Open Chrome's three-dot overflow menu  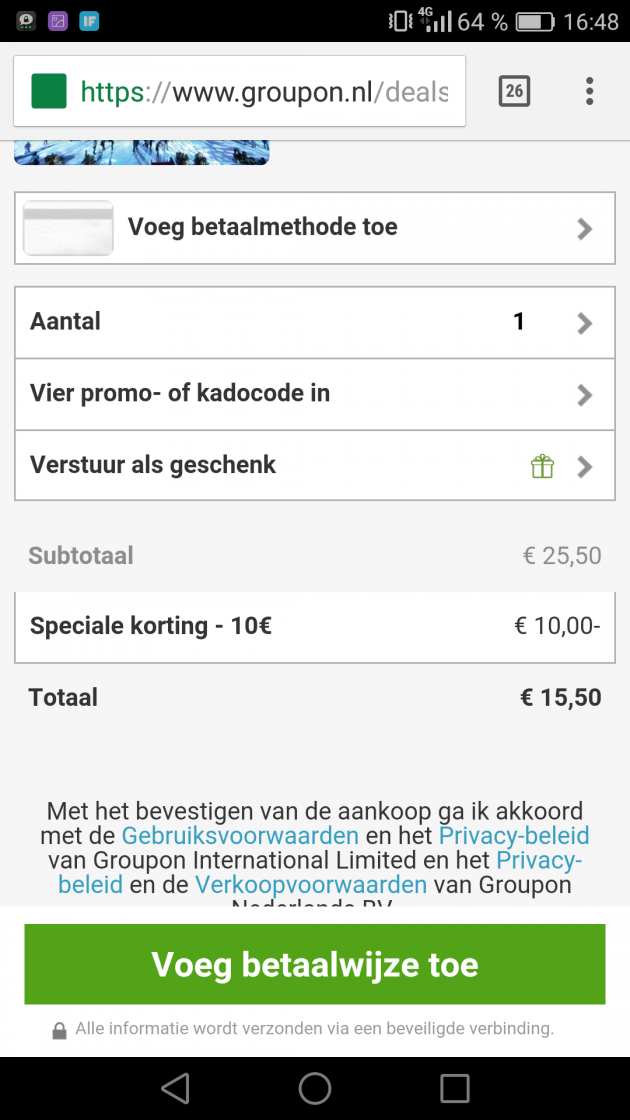pyautogui.click(x=589, y=91)
